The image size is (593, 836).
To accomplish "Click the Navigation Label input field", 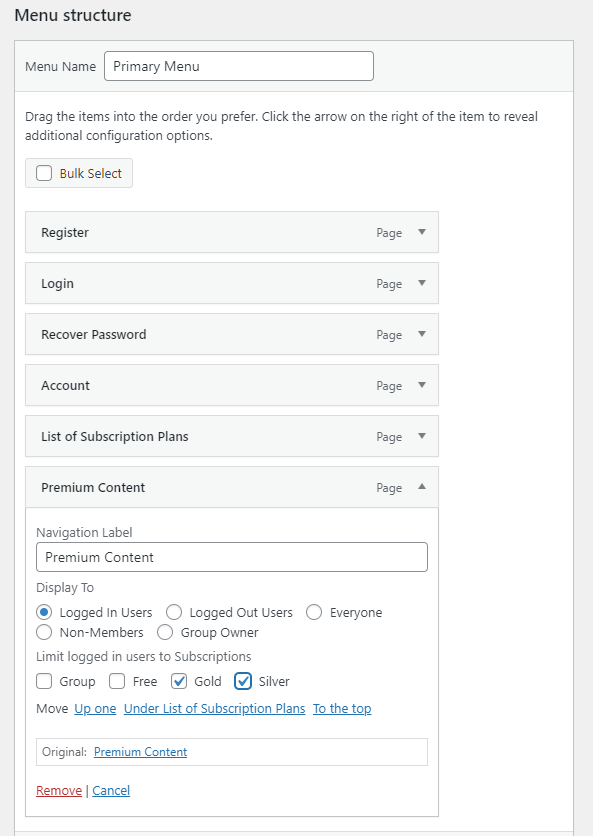I will (232, 557).
